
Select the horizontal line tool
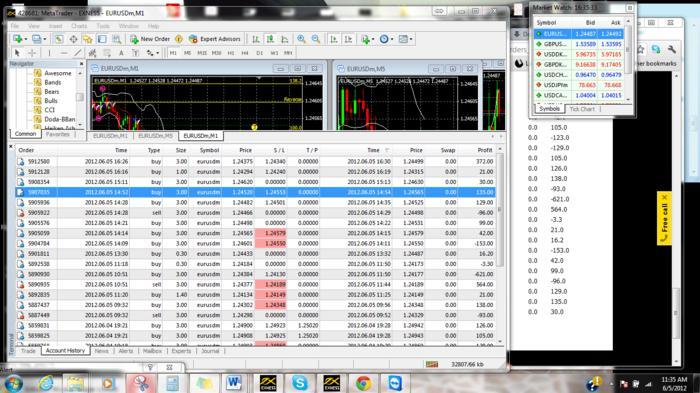point(64,53)
